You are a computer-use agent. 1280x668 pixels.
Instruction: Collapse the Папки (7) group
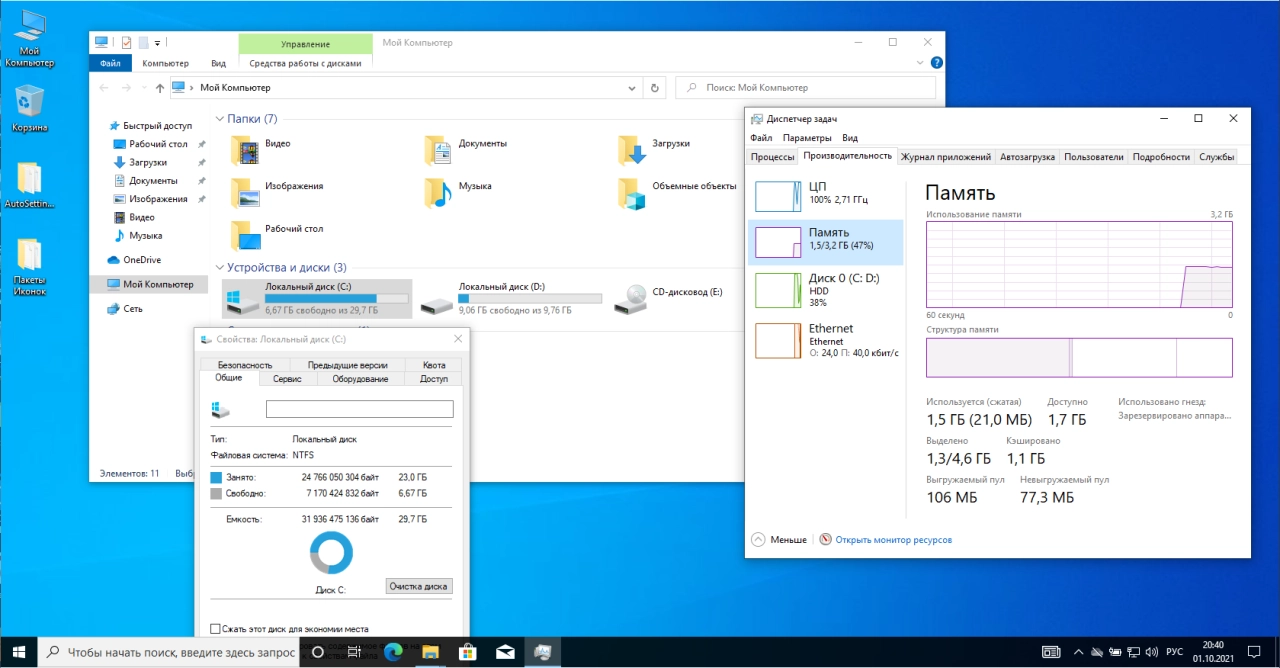[x=219, y=118]
